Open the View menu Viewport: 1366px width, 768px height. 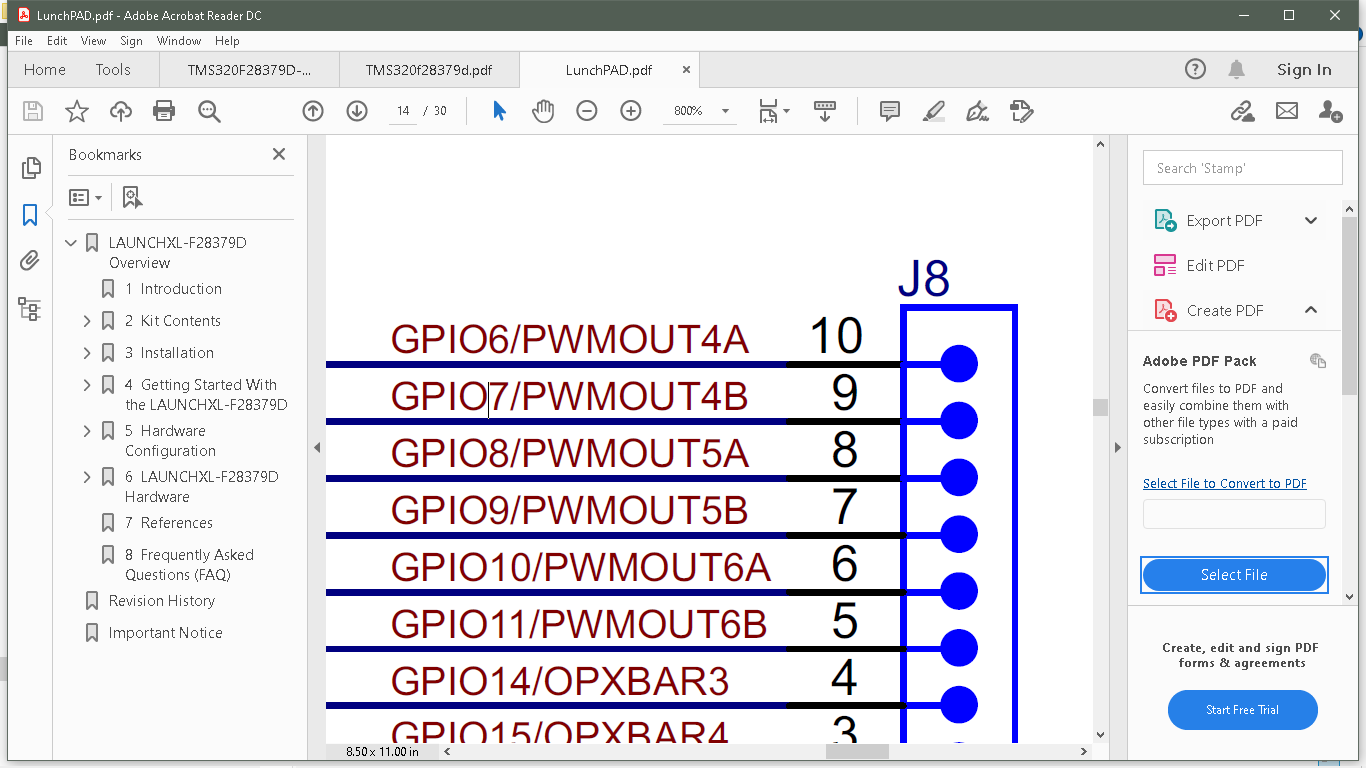94,41
